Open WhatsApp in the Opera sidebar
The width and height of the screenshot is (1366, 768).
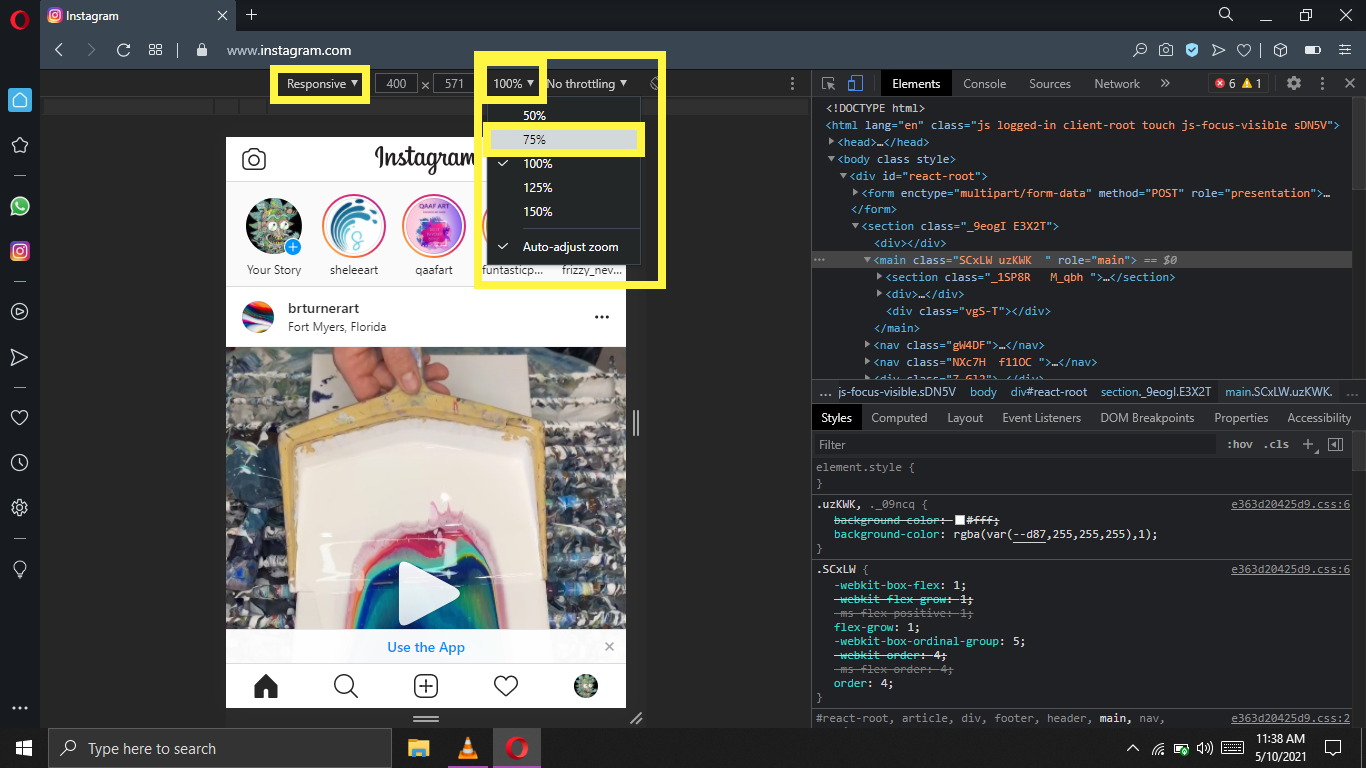click(x=19, y=206)
